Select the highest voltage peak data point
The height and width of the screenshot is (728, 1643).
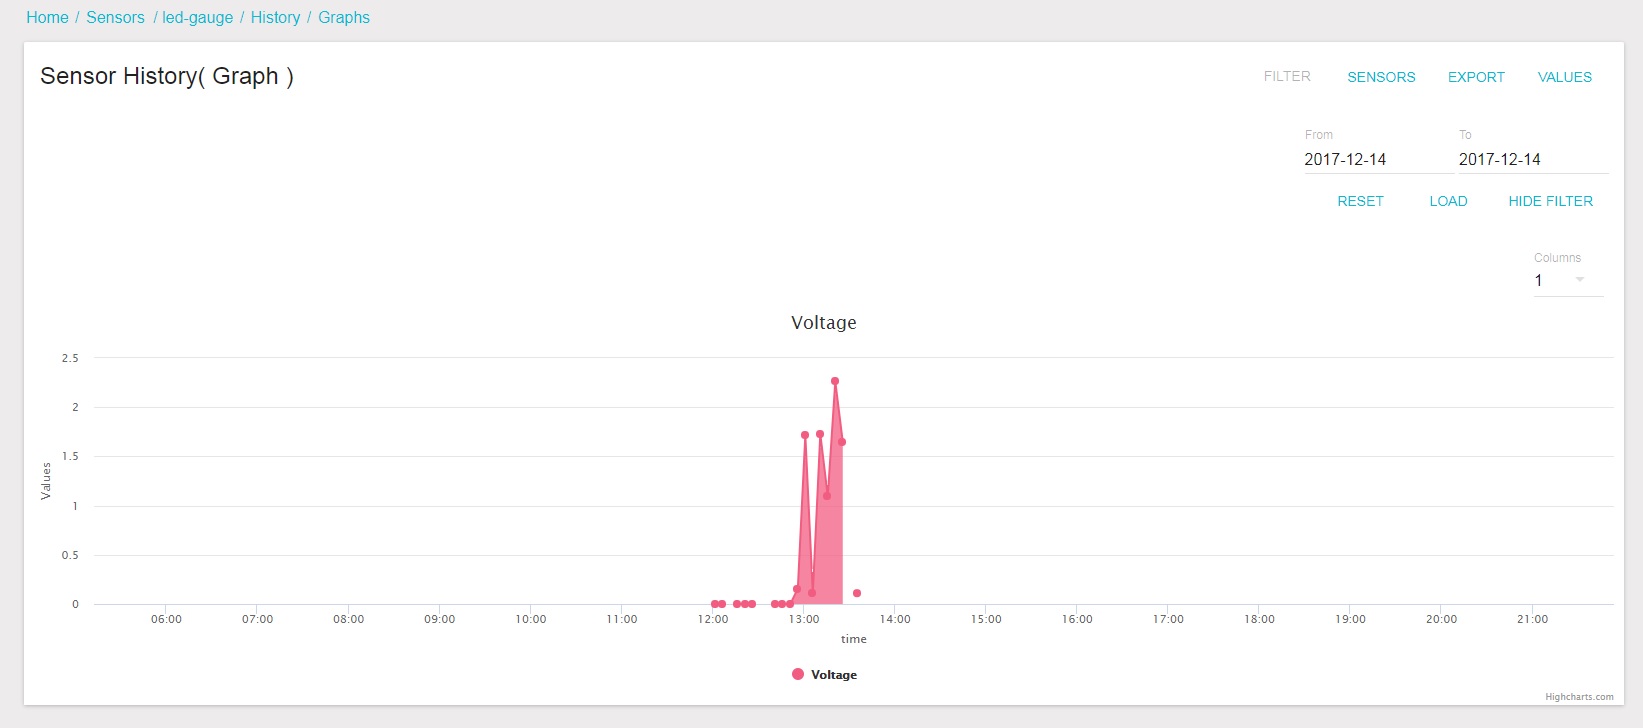coord(835,381)
